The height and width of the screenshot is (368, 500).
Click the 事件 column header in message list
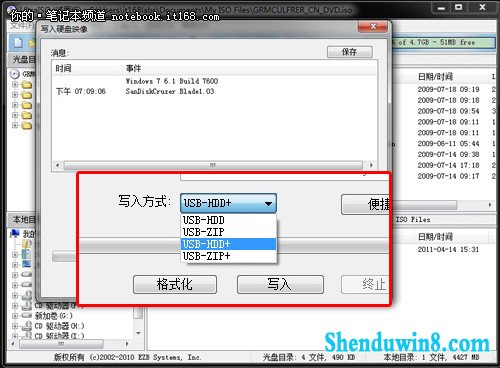(133, 68)
